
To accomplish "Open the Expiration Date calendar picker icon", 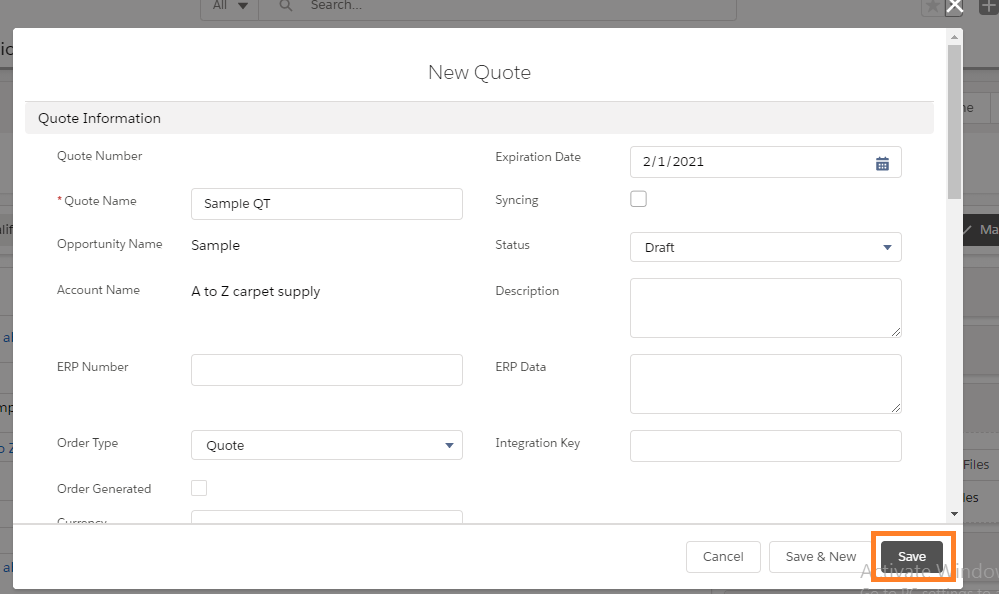I will coord(882,164).
